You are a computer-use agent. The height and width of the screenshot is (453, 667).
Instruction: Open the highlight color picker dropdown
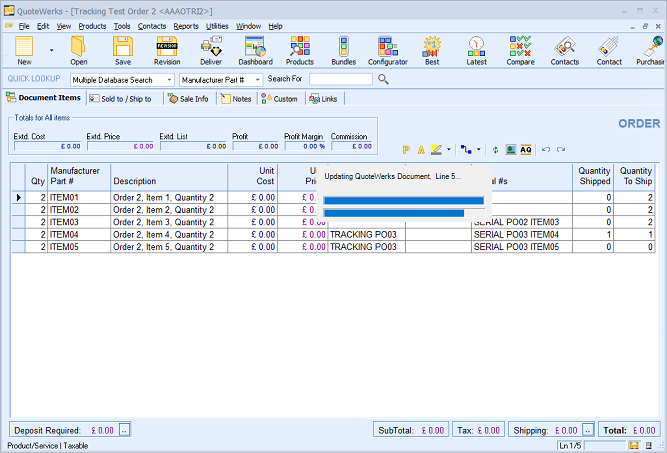click(450, 149)
